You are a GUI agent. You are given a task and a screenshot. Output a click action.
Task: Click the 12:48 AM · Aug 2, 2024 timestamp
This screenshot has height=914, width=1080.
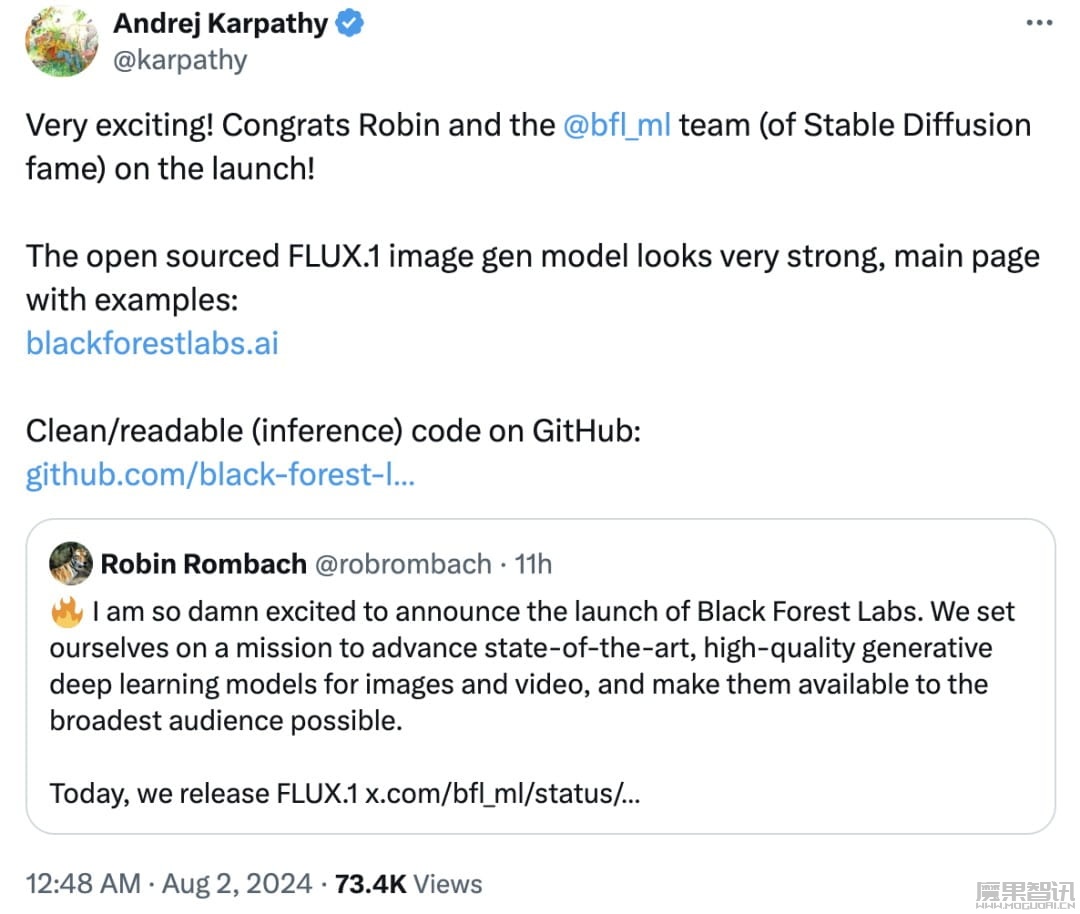169,884
